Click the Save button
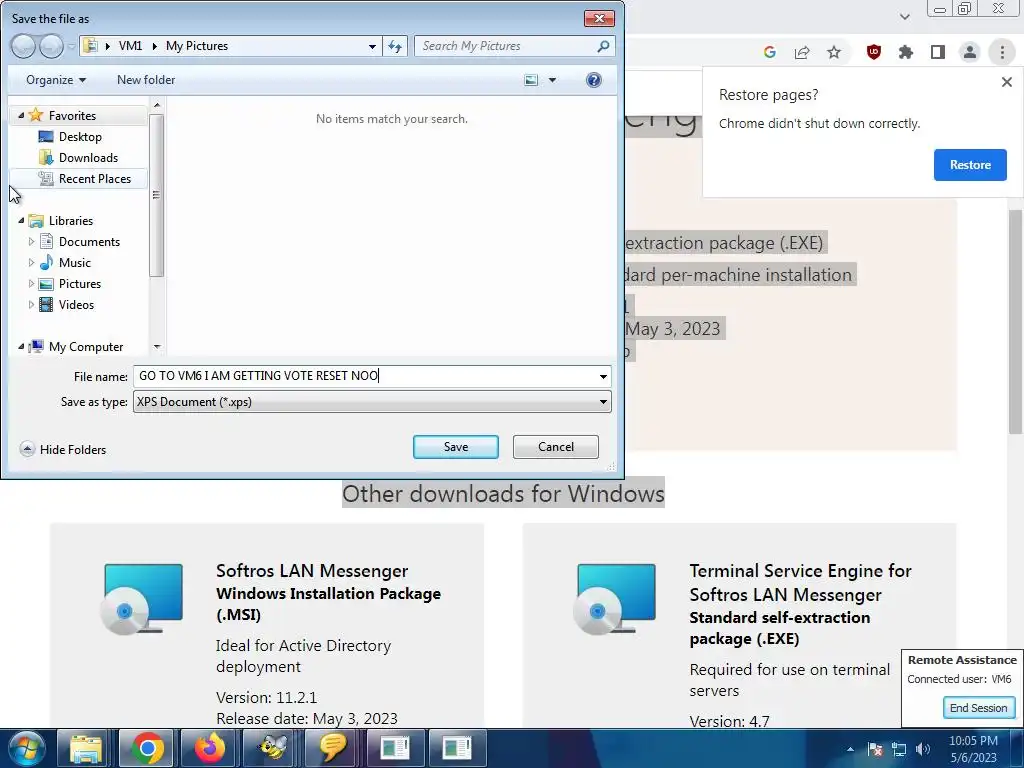The image size is (1024, 768). pos(456,447)
